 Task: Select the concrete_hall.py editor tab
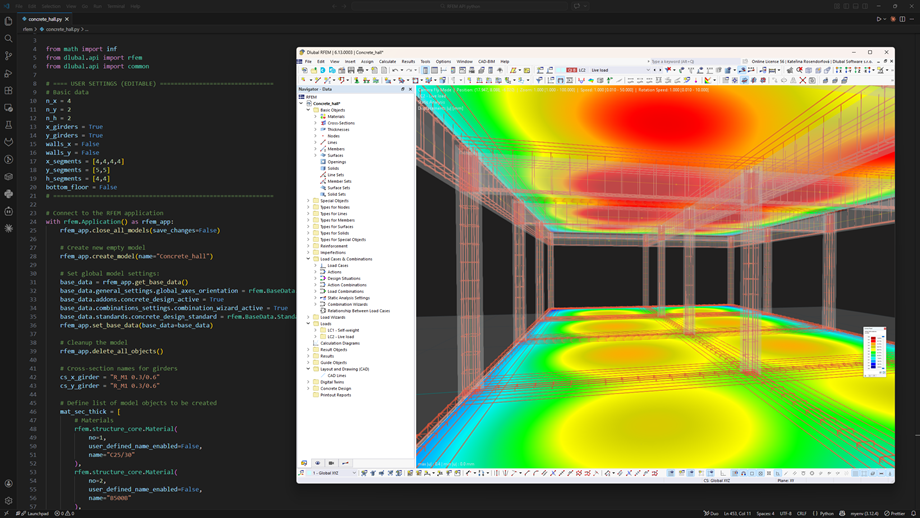(x=45, y=19)
